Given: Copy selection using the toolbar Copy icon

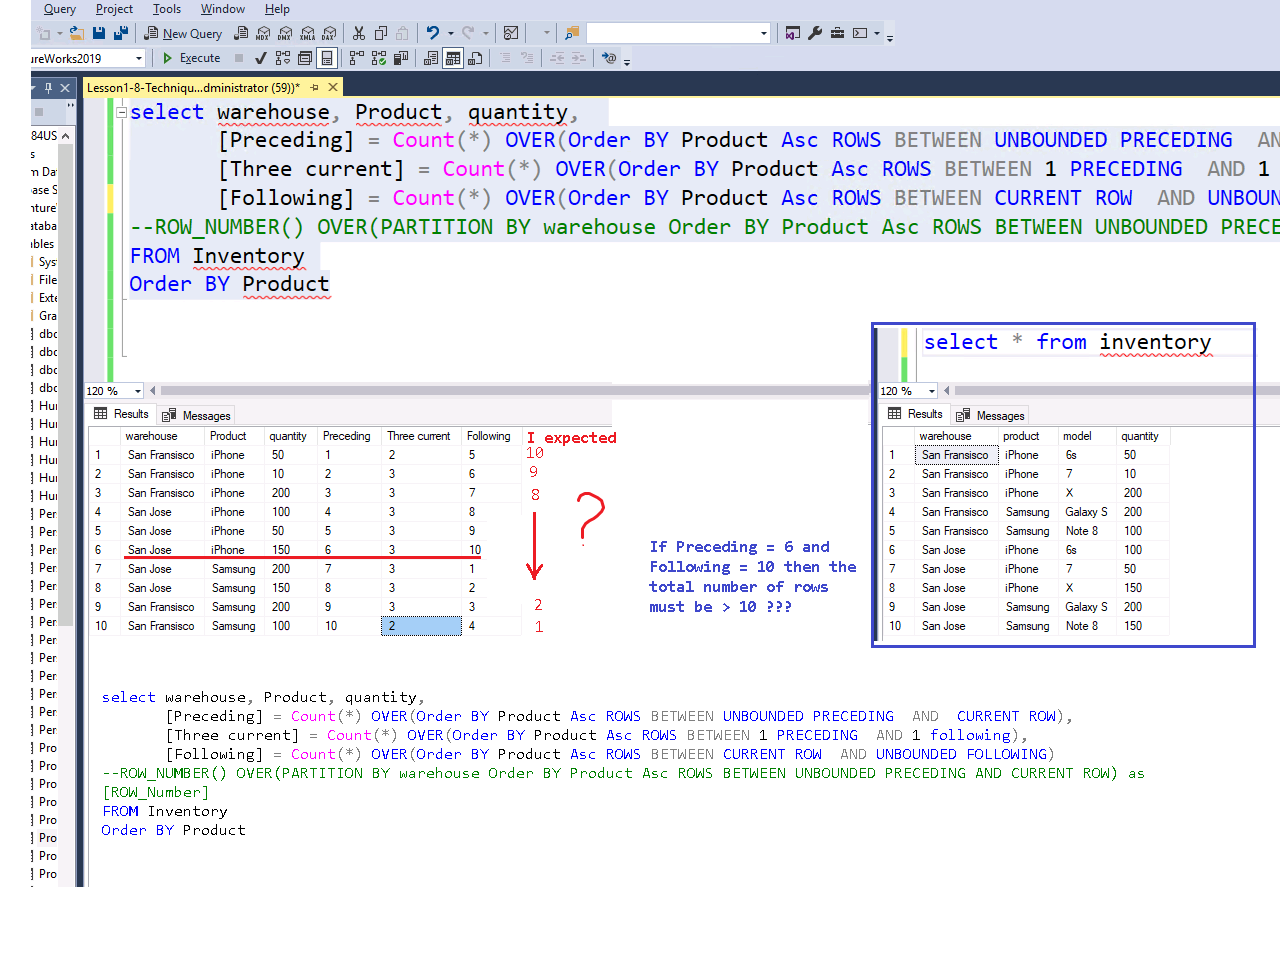Looking at the screenshot, I should pyautogui.click(x=381, y=33).
